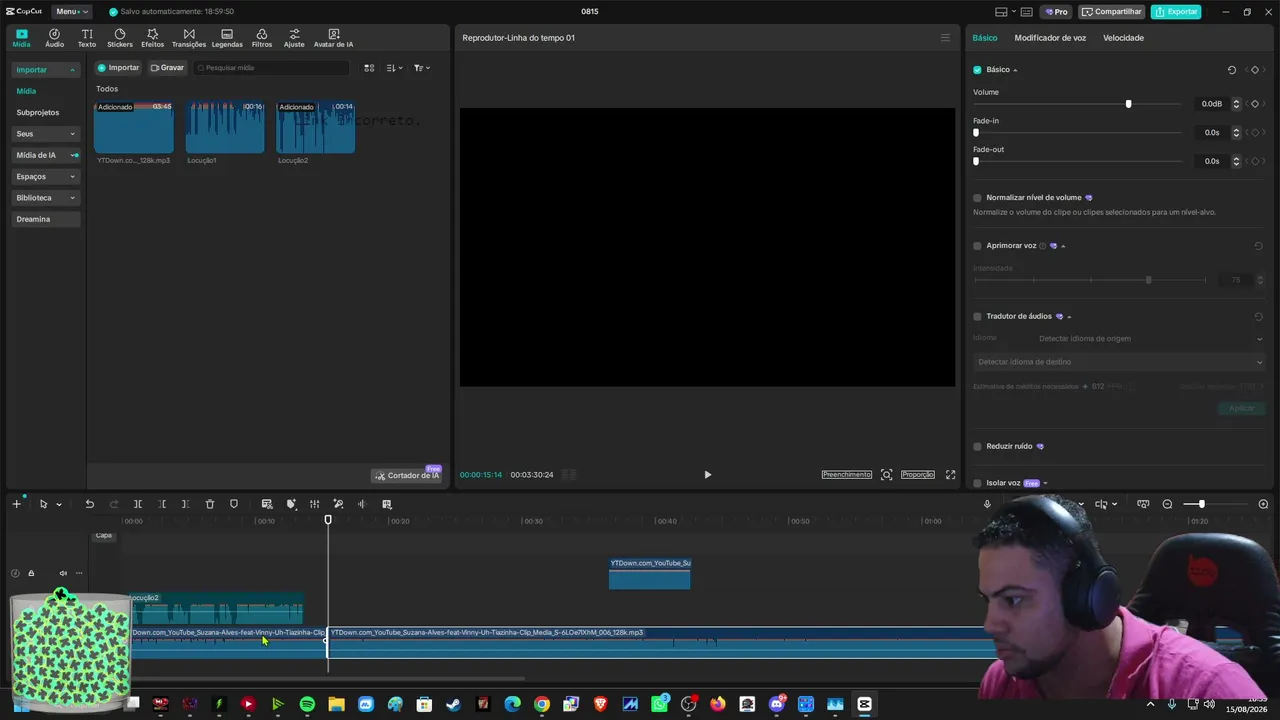Image resolution: width=1280 pixels, height=720 pixels.
Task: Undo the last timeline action
Action: [90, 504]
